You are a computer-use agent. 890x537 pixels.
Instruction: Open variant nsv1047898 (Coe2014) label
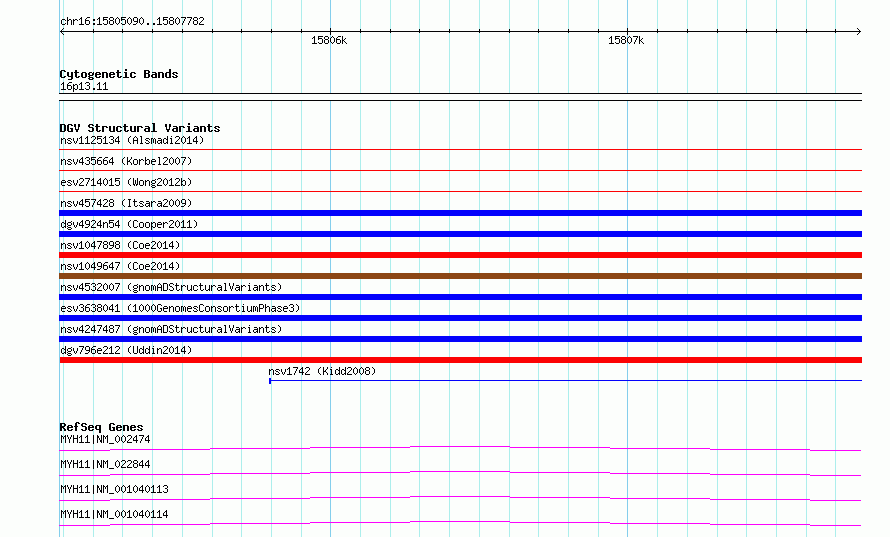click(120, 245)
